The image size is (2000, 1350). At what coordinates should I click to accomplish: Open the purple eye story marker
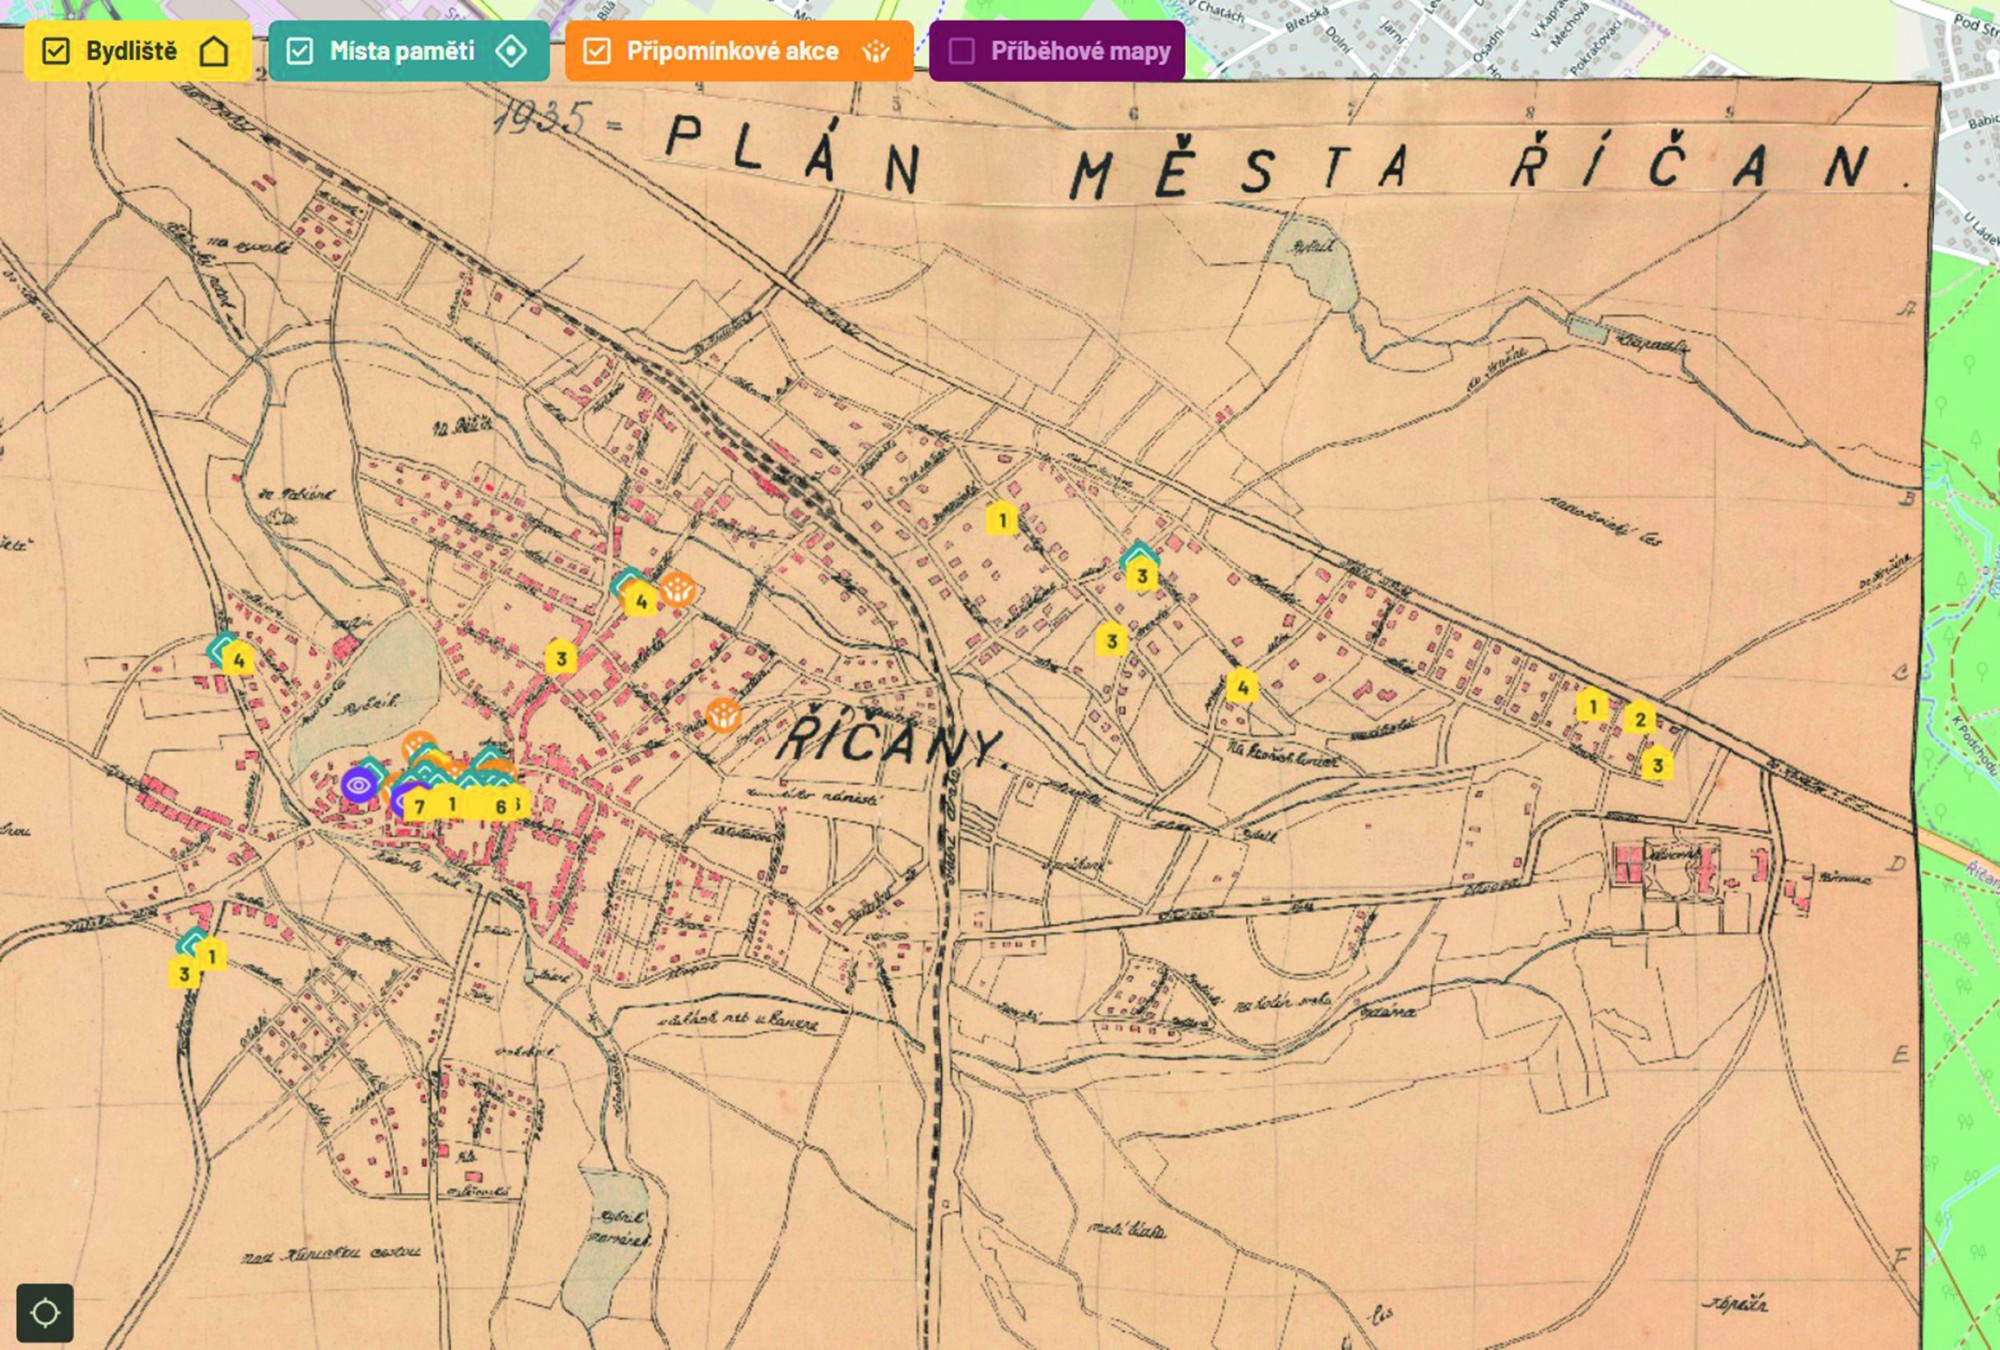click(358, 785)
